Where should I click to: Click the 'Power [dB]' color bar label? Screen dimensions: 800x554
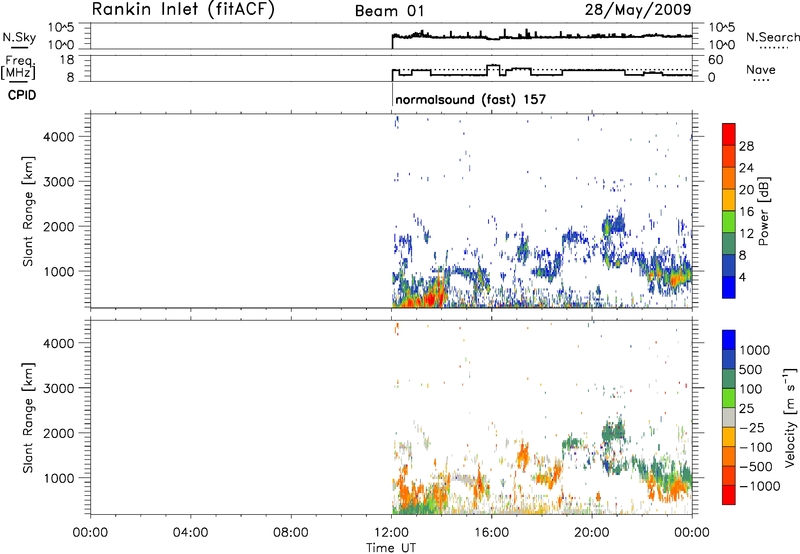tap(764, 211)
